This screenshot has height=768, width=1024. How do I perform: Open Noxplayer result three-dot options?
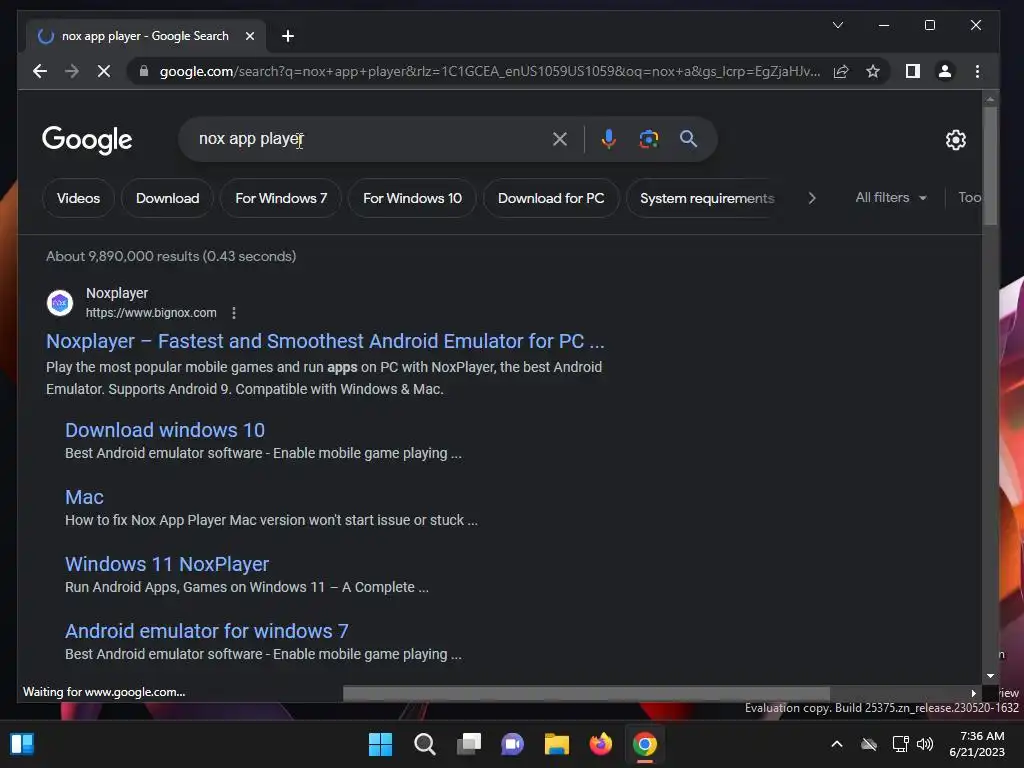pos(234,313)
